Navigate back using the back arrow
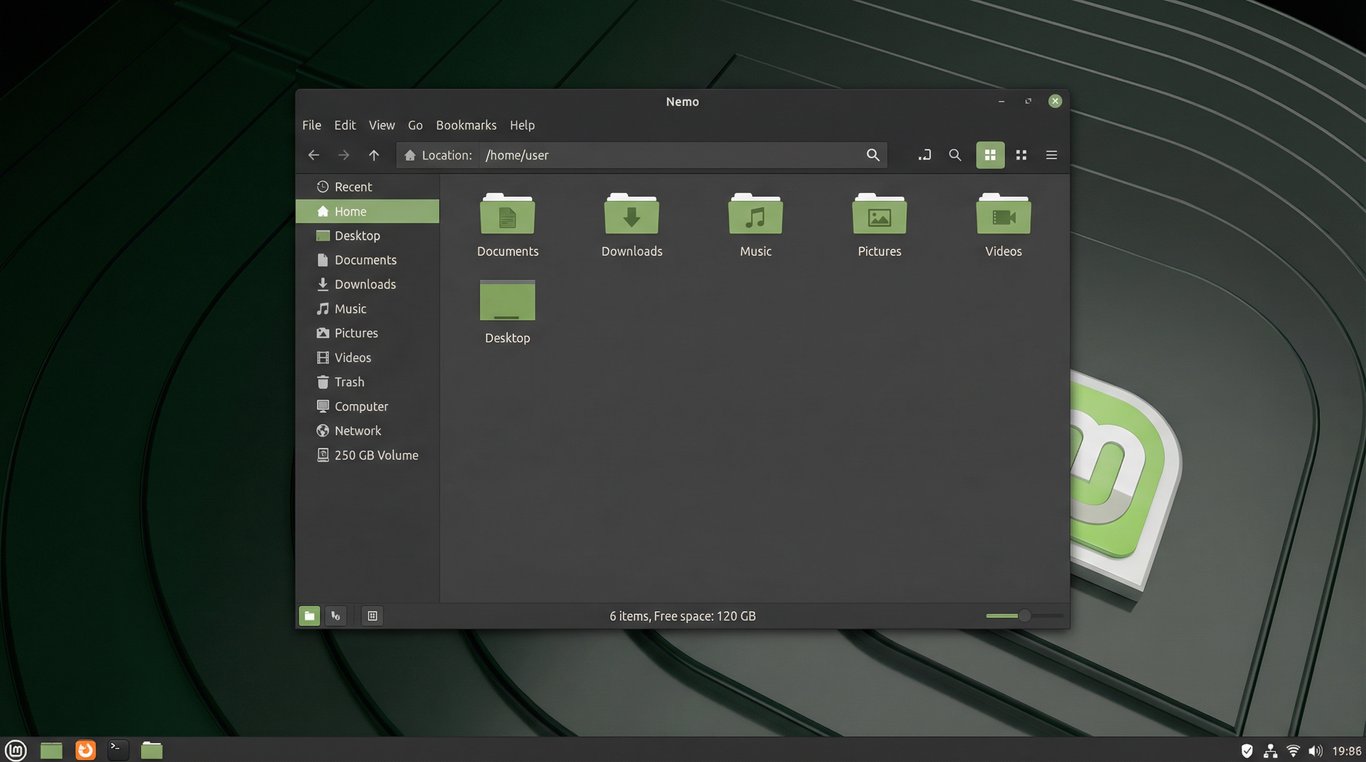This screenshot has height=762, width=1366. (313, 155)
